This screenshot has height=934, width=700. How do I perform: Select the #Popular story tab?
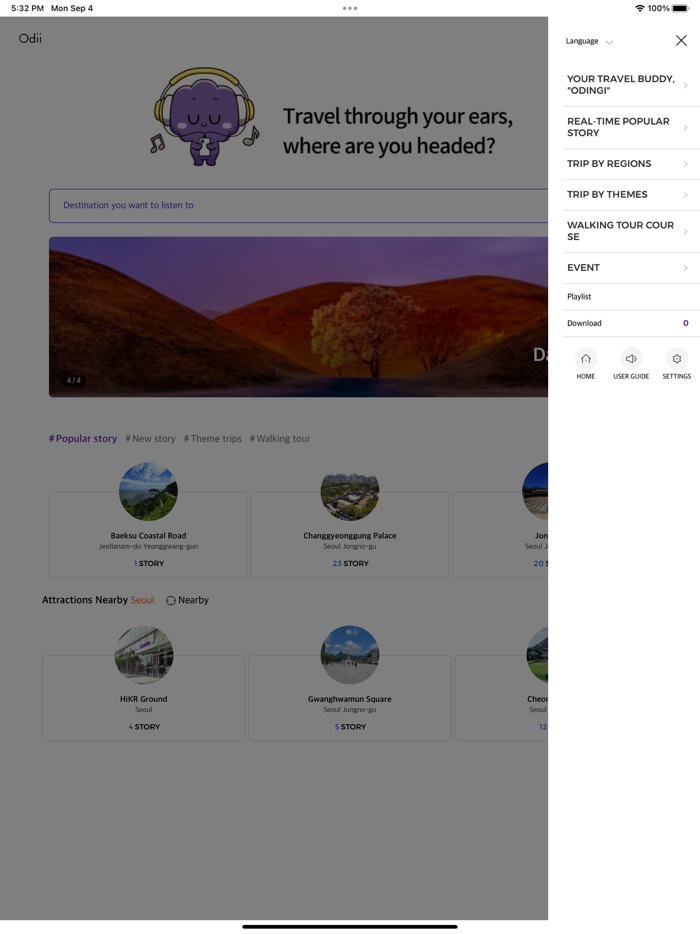point(83,439)
